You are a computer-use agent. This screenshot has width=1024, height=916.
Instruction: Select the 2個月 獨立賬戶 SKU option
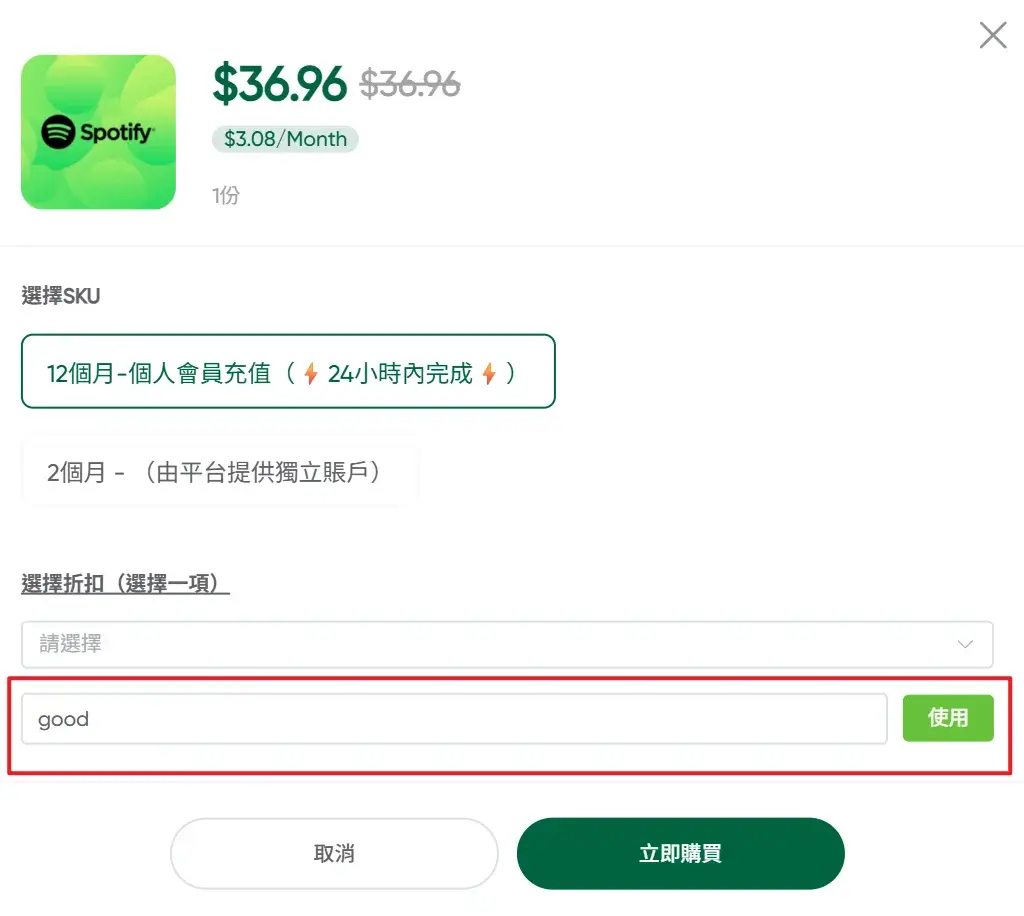pyautogui.click(x=219, y=472)
